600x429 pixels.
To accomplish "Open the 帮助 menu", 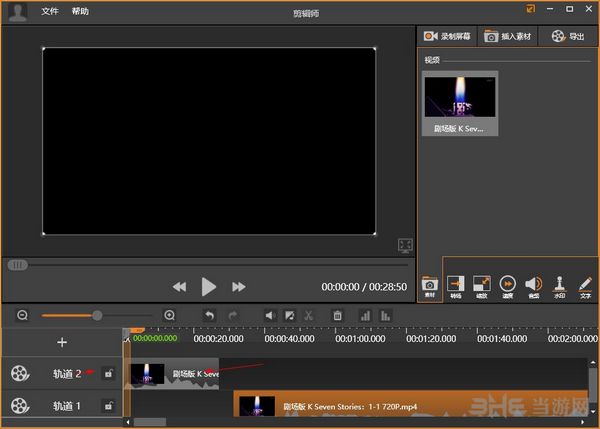I will (x=80, y=11).
